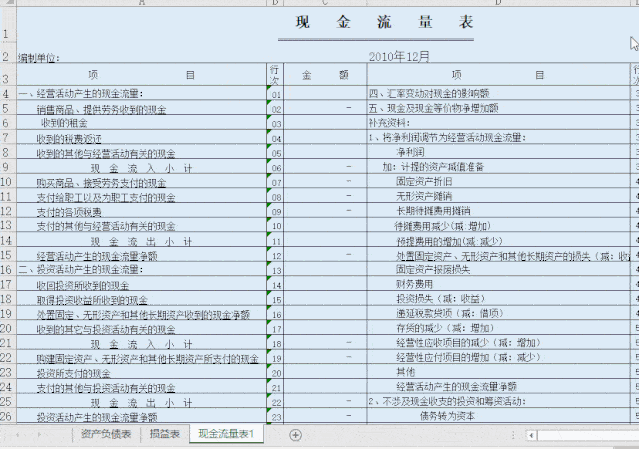The height and width of the screenshot is (449, 639).
Task: Select cell 收到的其他与经营活动有关的现金
Action: [141, 152]
